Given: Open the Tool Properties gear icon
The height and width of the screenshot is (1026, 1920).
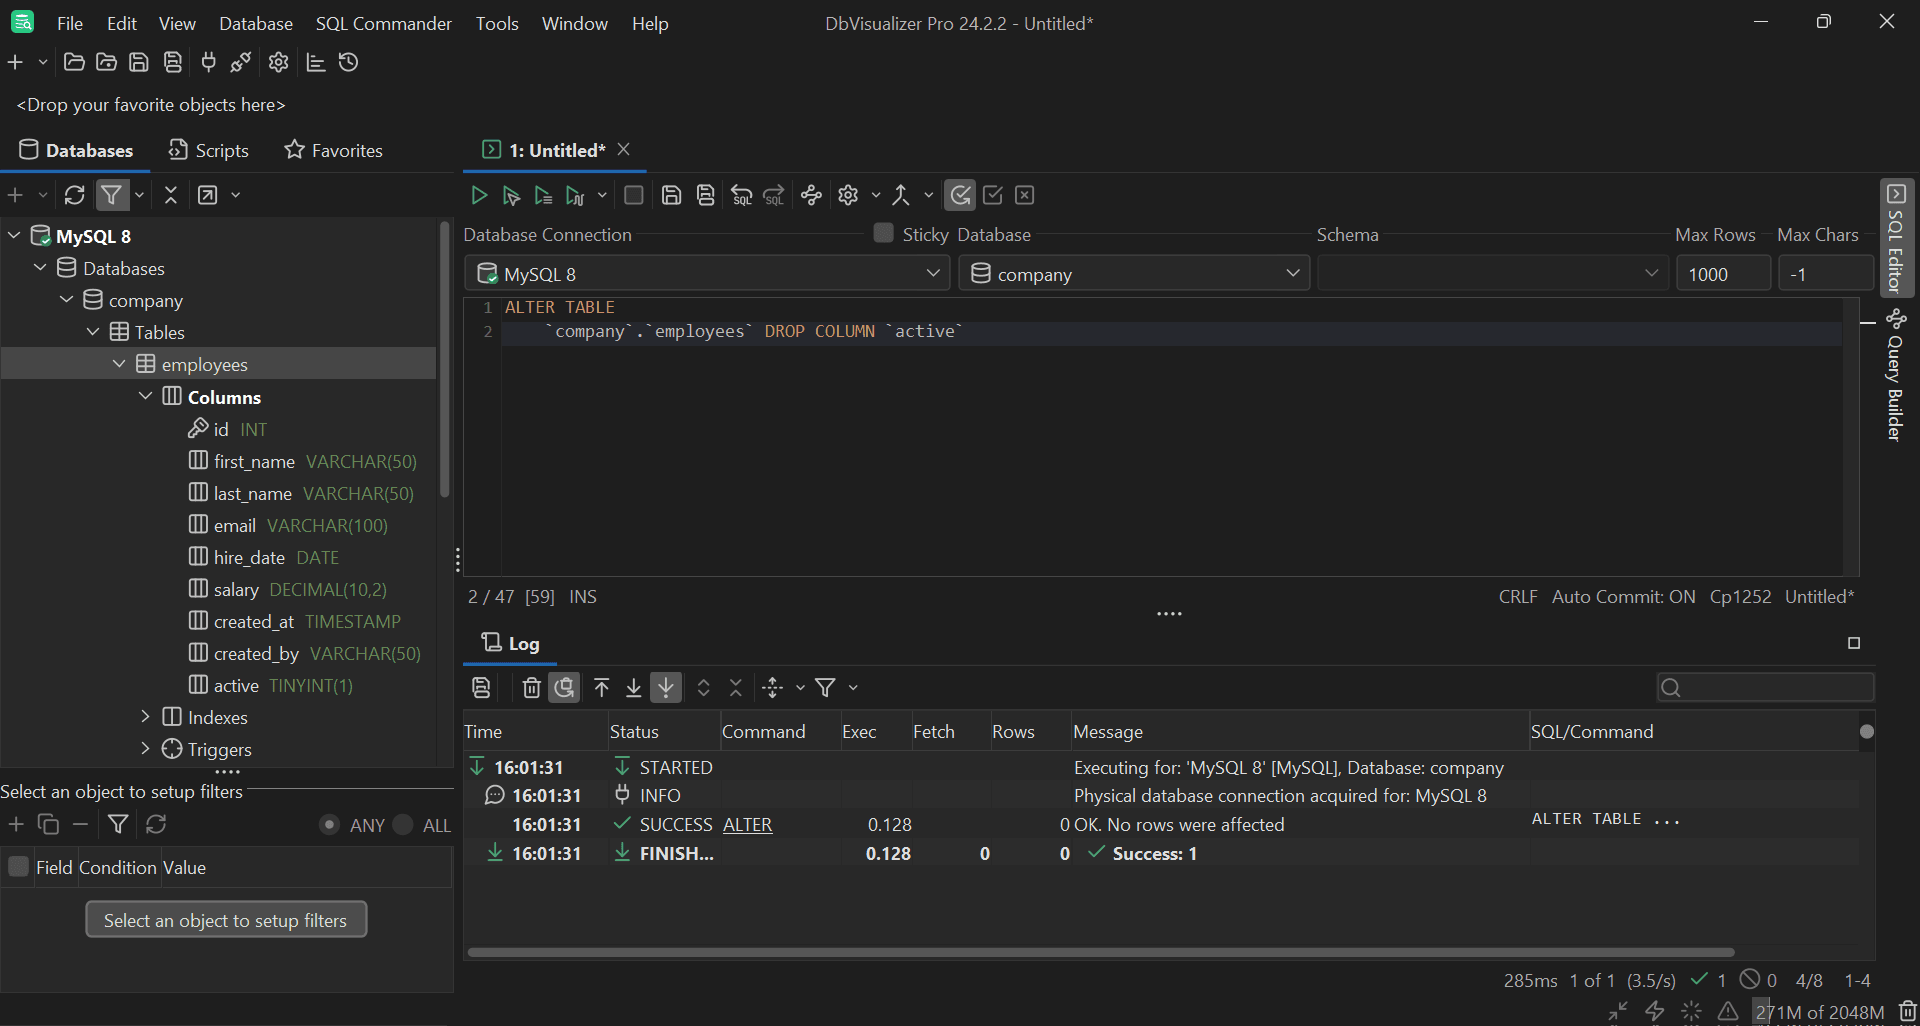Looking at the screenshot, I should (x=279, y=62).
